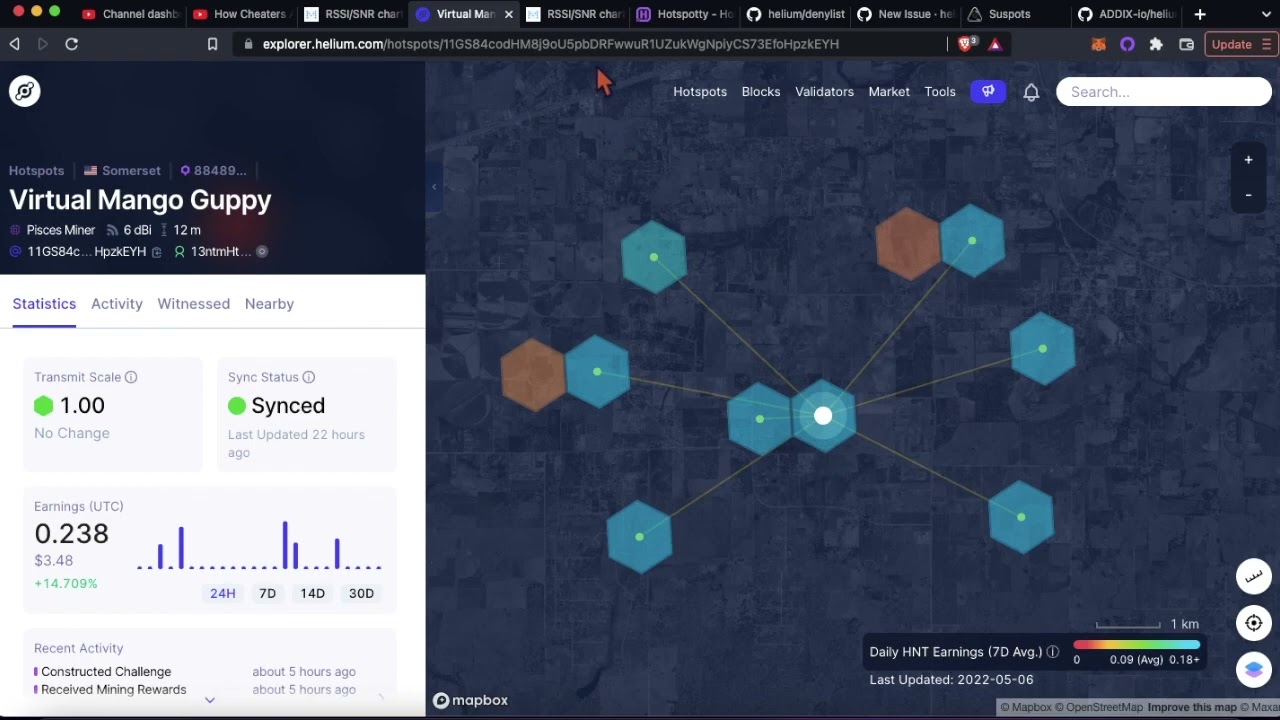Open the map layers selector
The width and height of the screenshot is (1280, 720).
tap(1254, 669)
